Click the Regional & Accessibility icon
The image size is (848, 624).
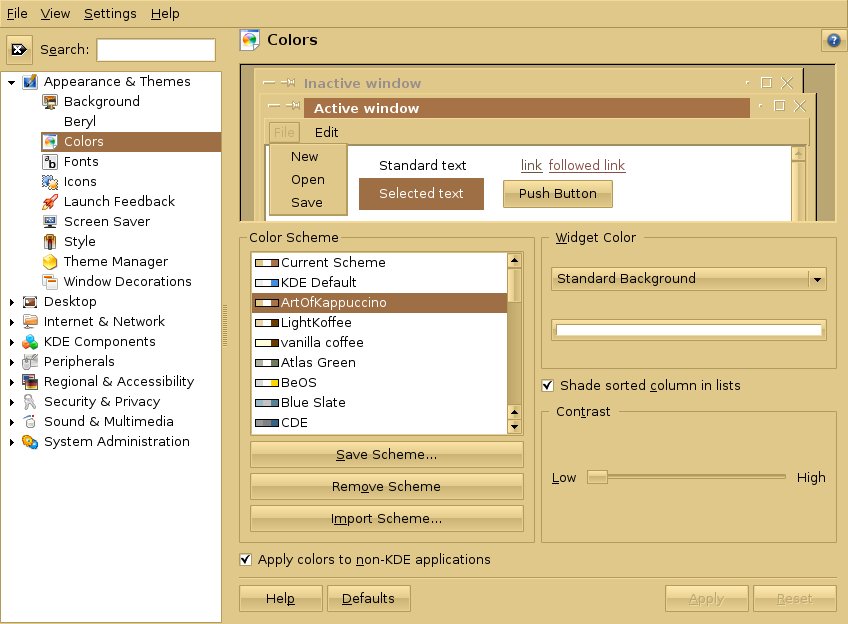[30, 382]
